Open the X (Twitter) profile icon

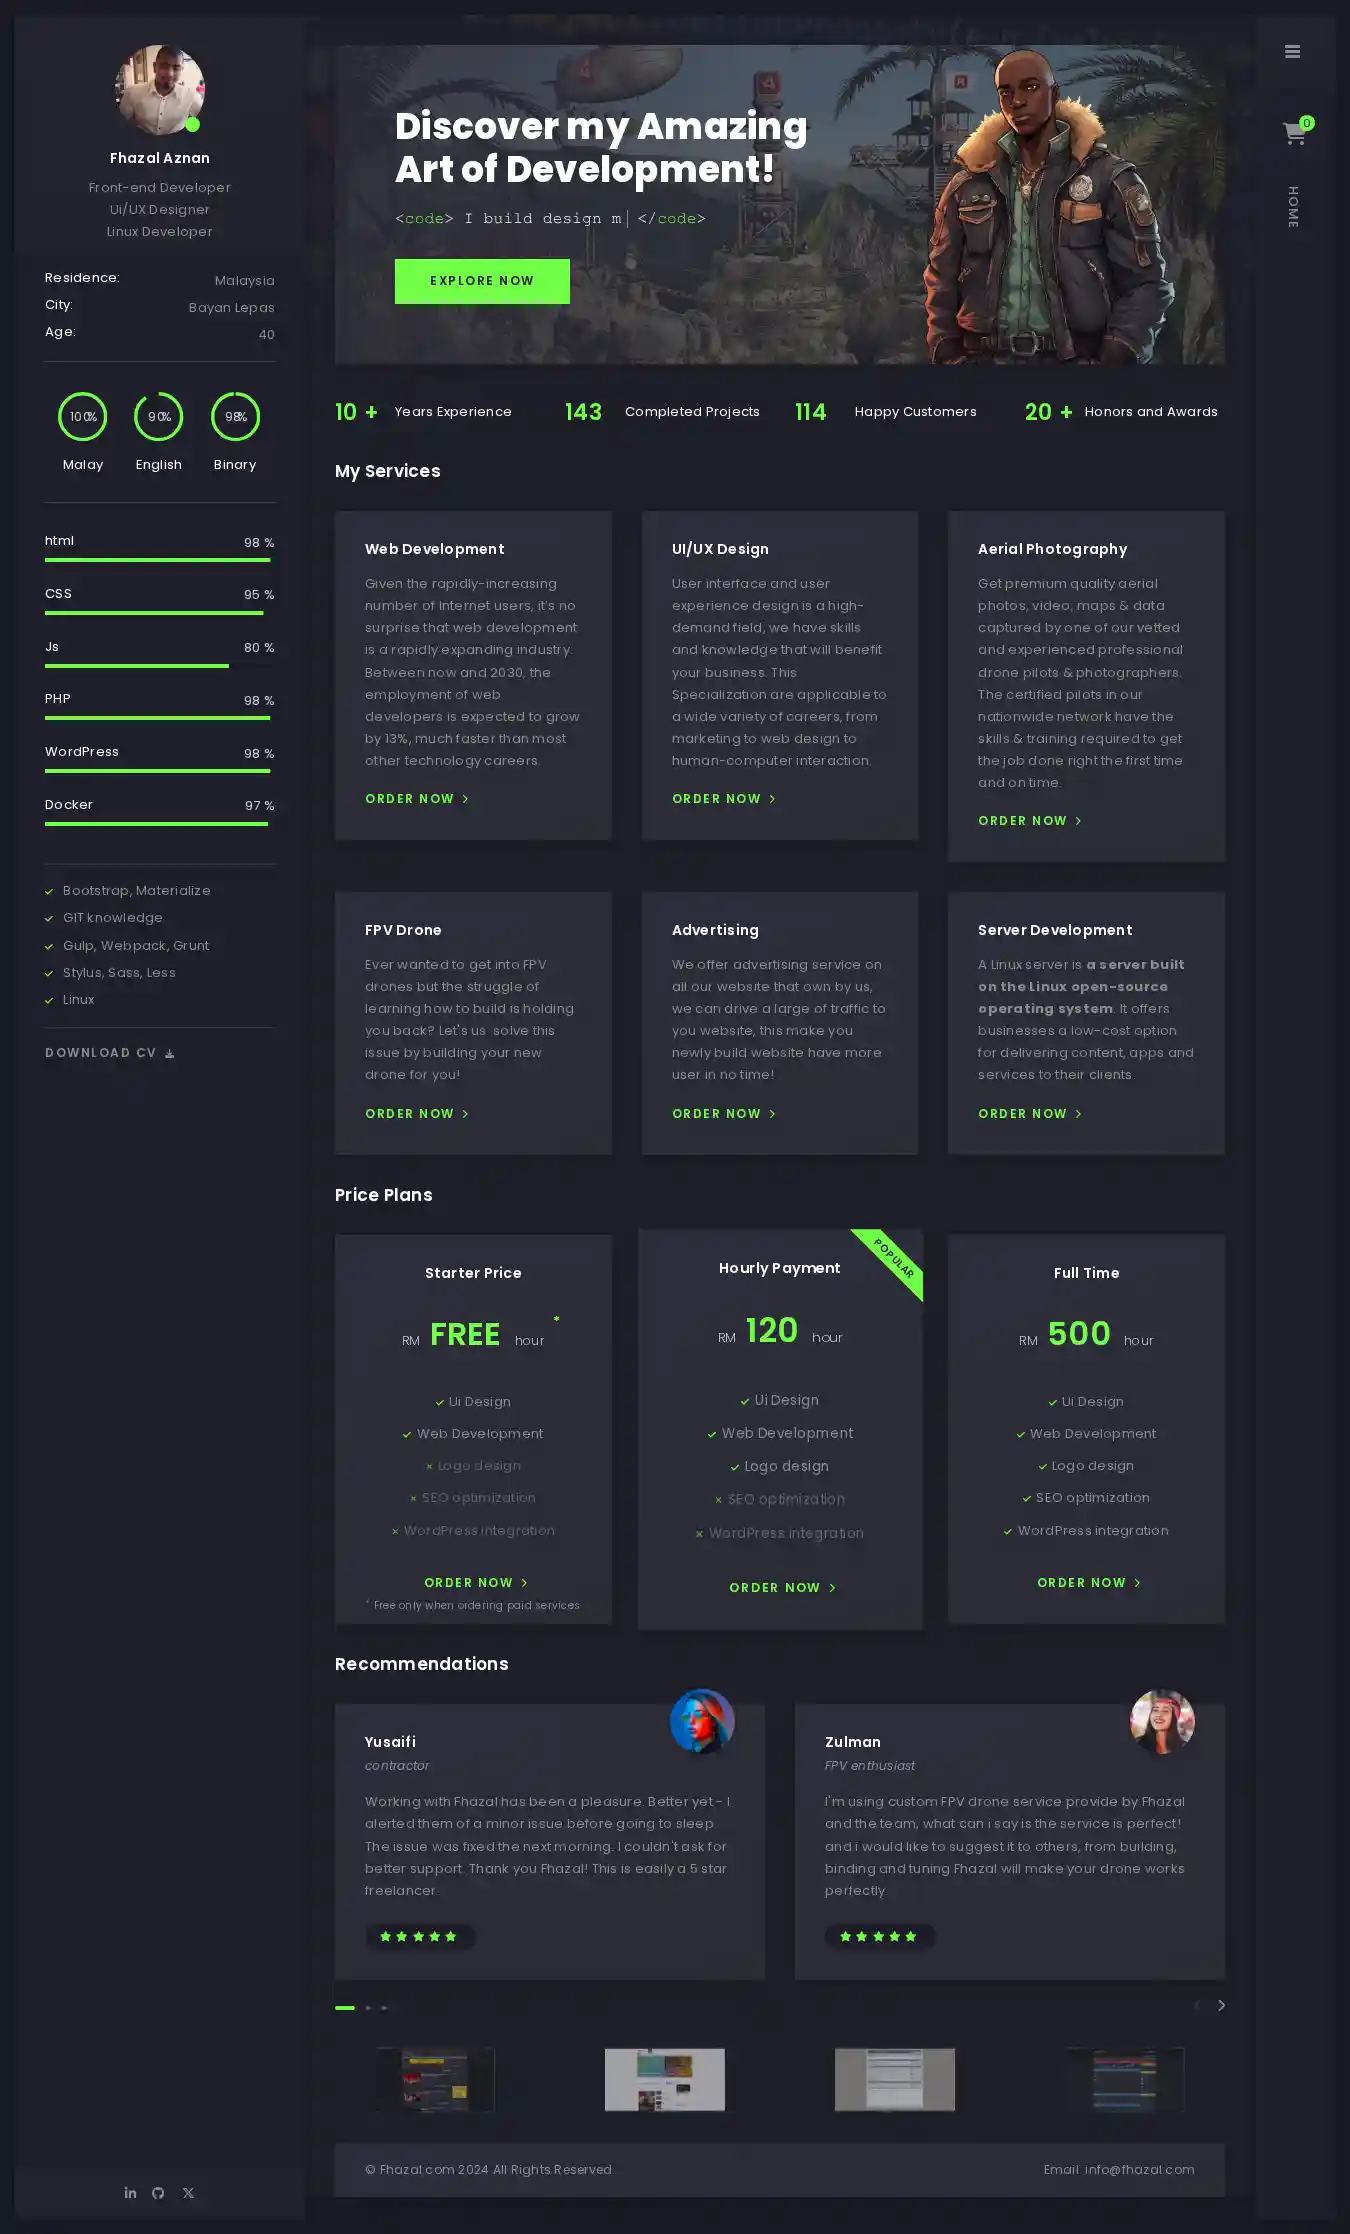(188, 2192)
